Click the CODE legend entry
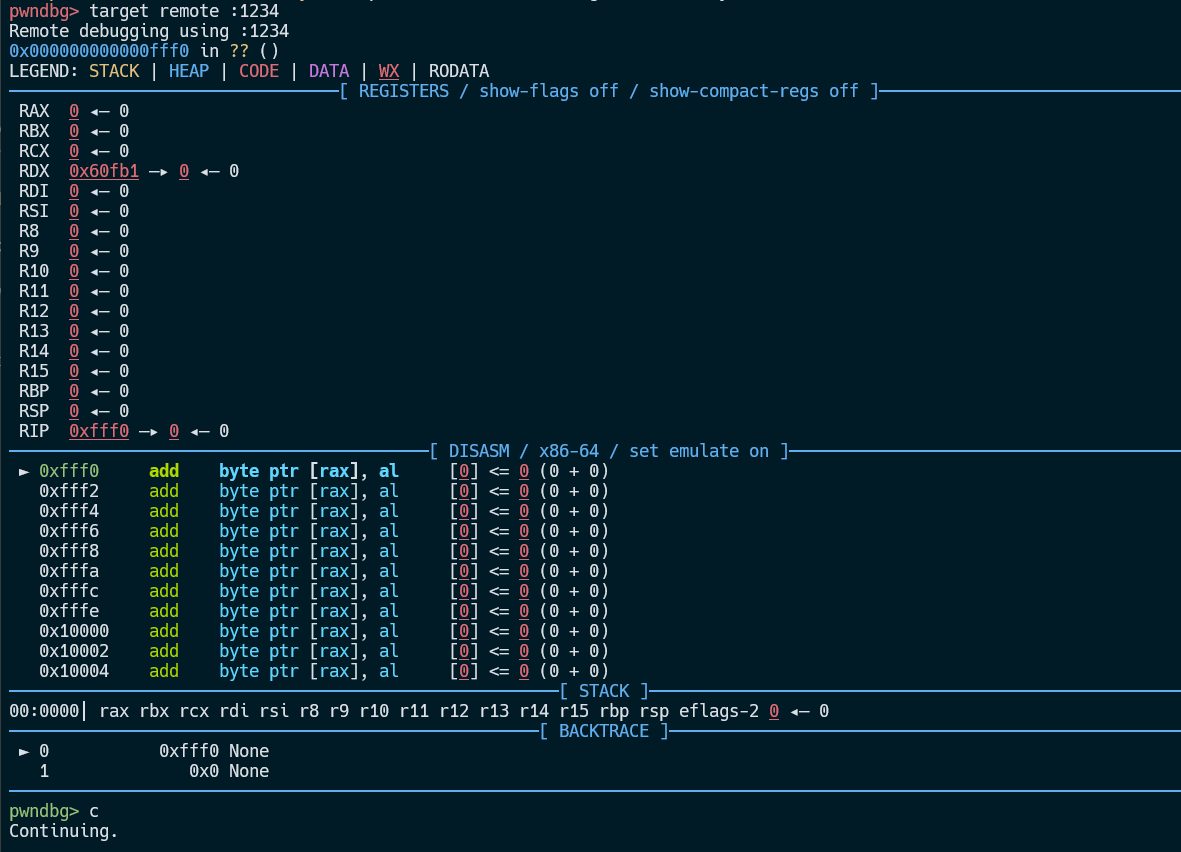This screenshot has height=852, width=1181. click(x=259, y=71)
